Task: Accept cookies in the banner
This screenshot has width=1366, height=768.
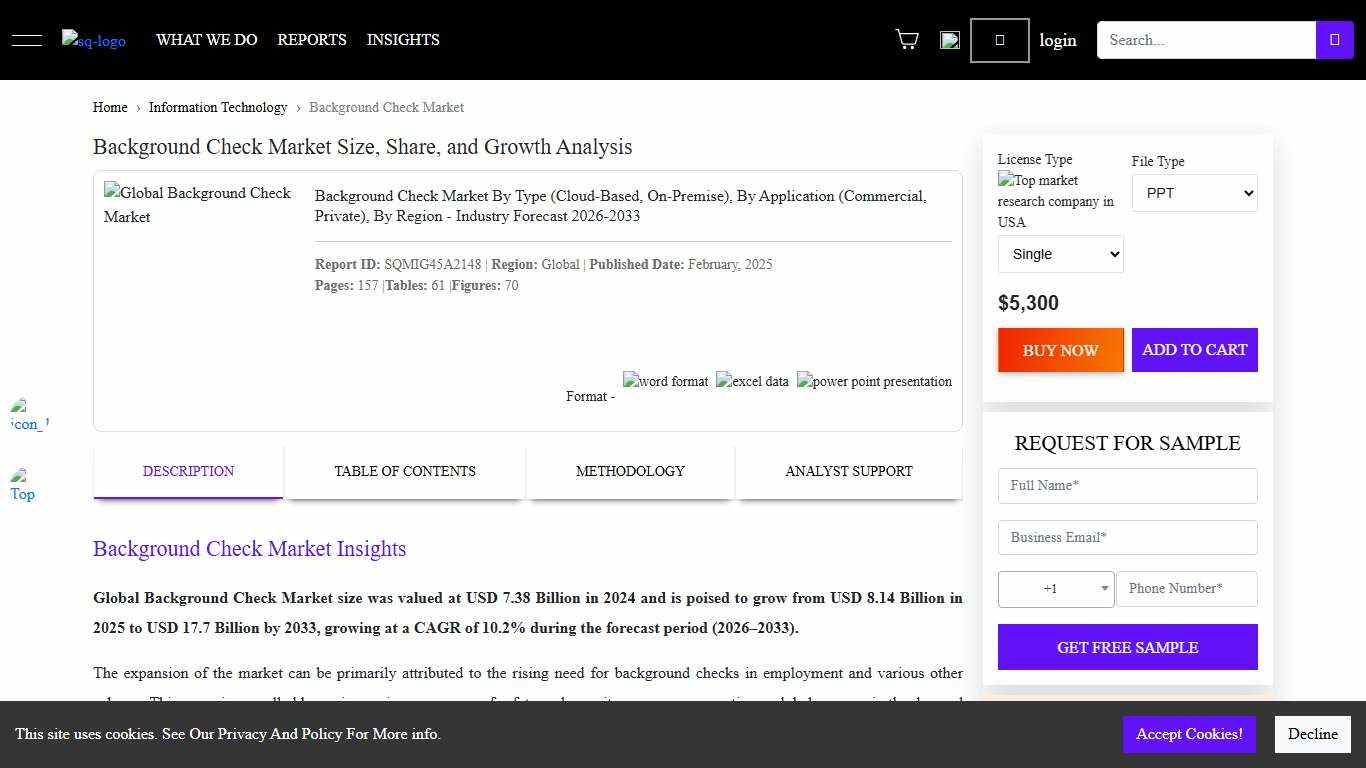Action: [x=1189, y=734]
